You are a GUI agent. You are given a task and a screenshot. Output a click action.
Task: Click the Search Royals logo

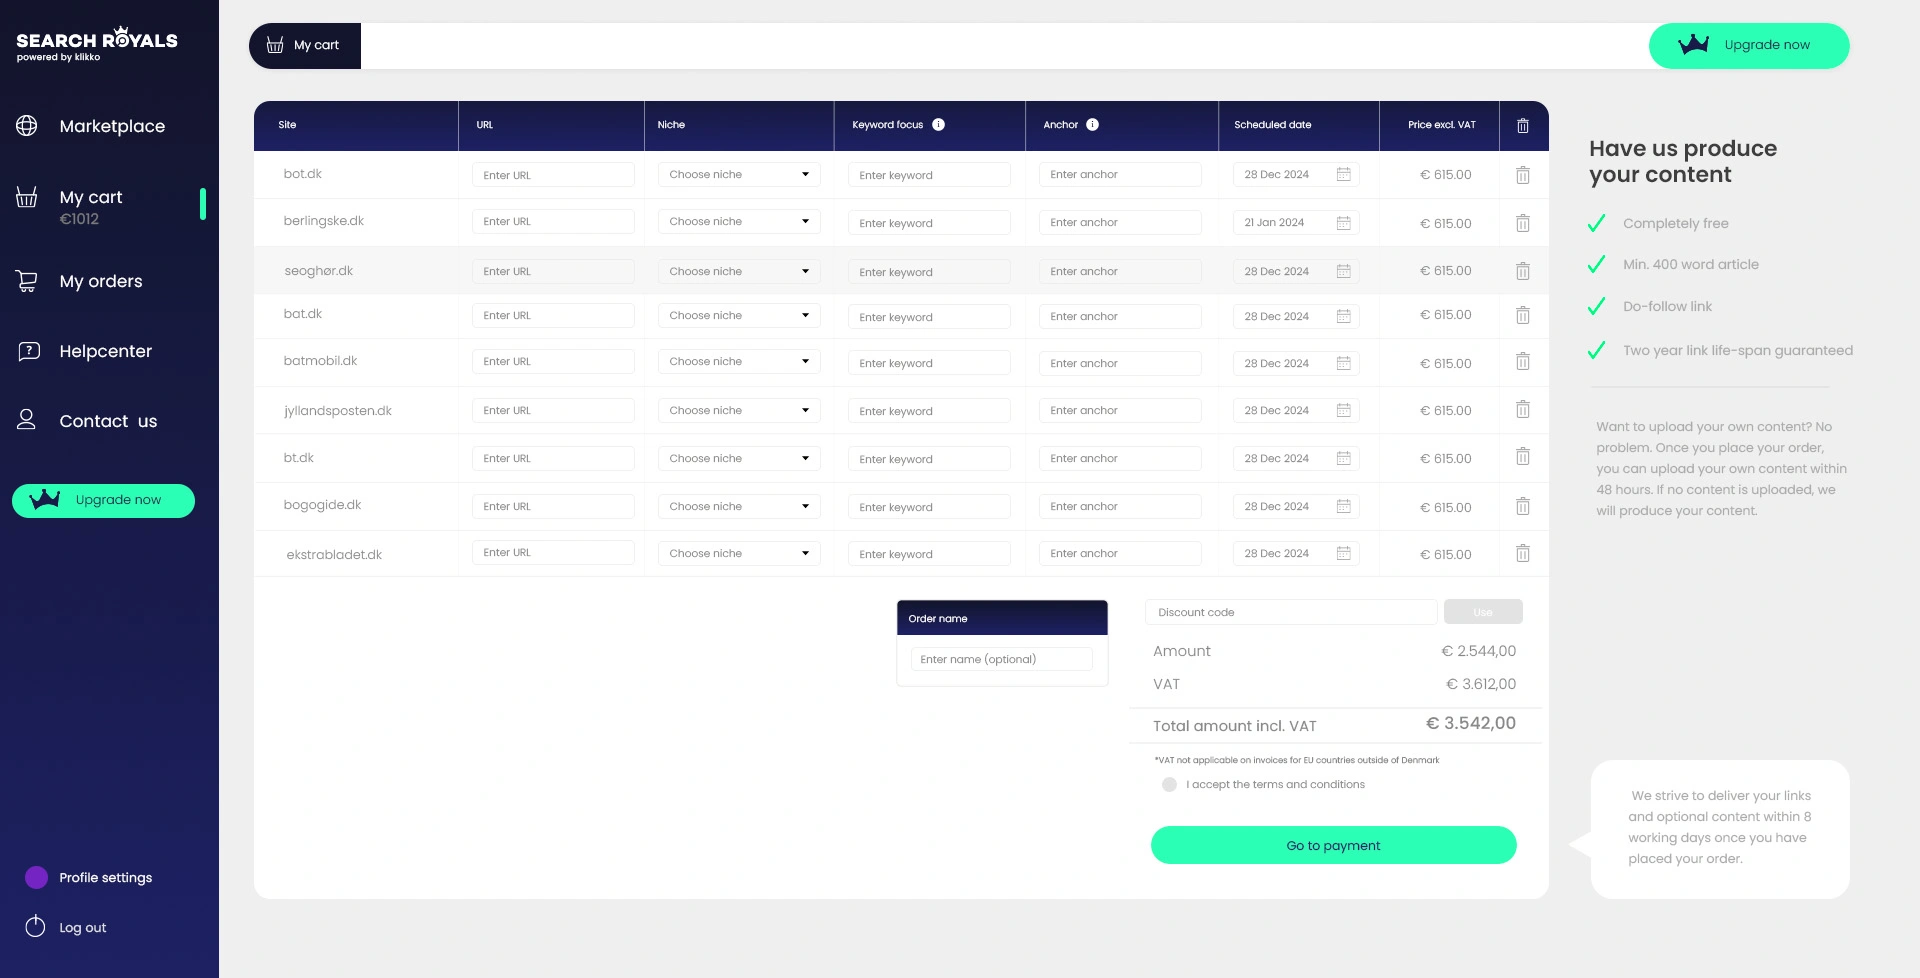click(97, 44)
